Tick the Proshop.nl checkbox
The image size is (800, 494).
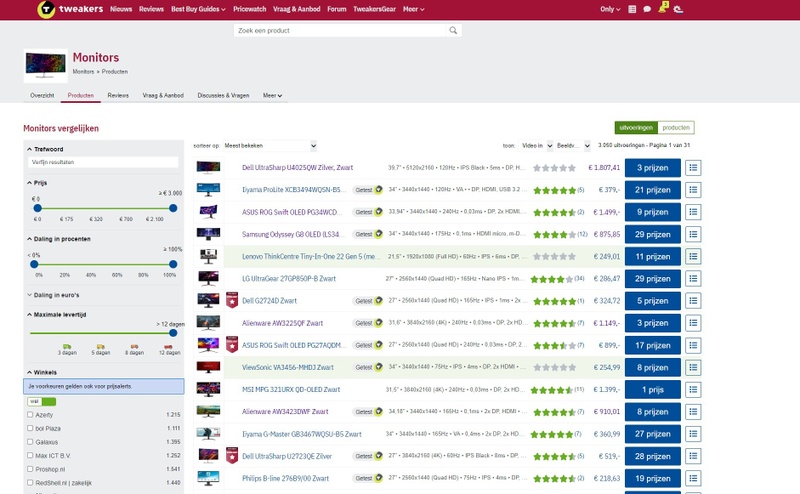click(30, 468)
